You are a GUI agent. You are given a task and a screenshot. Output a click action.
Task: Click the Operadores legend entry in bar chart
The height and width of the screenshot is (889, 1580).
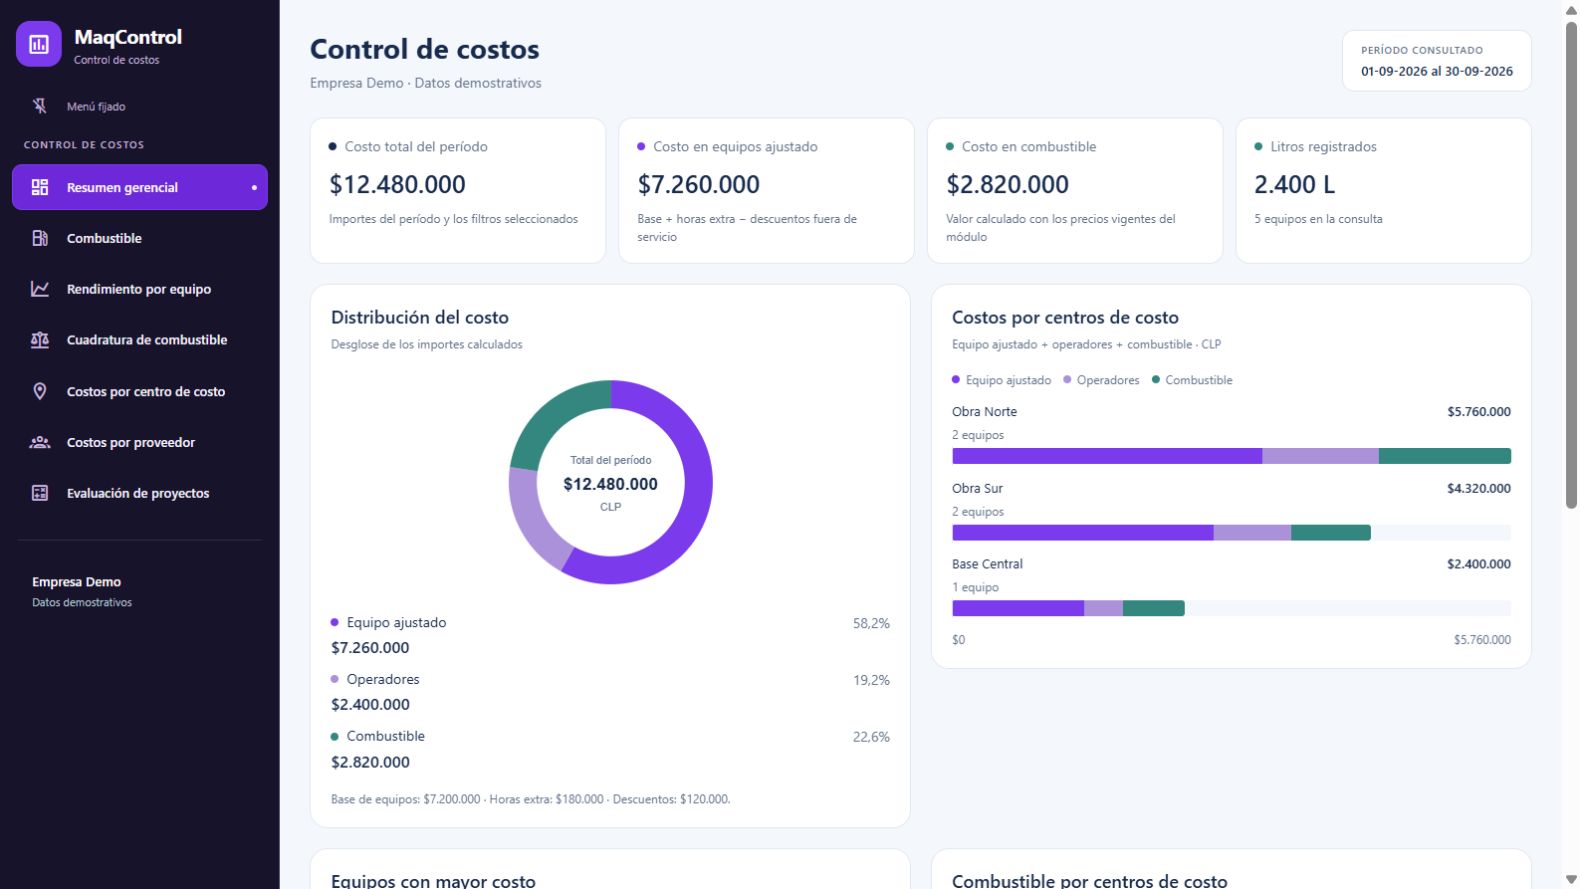pos(1101,380)
